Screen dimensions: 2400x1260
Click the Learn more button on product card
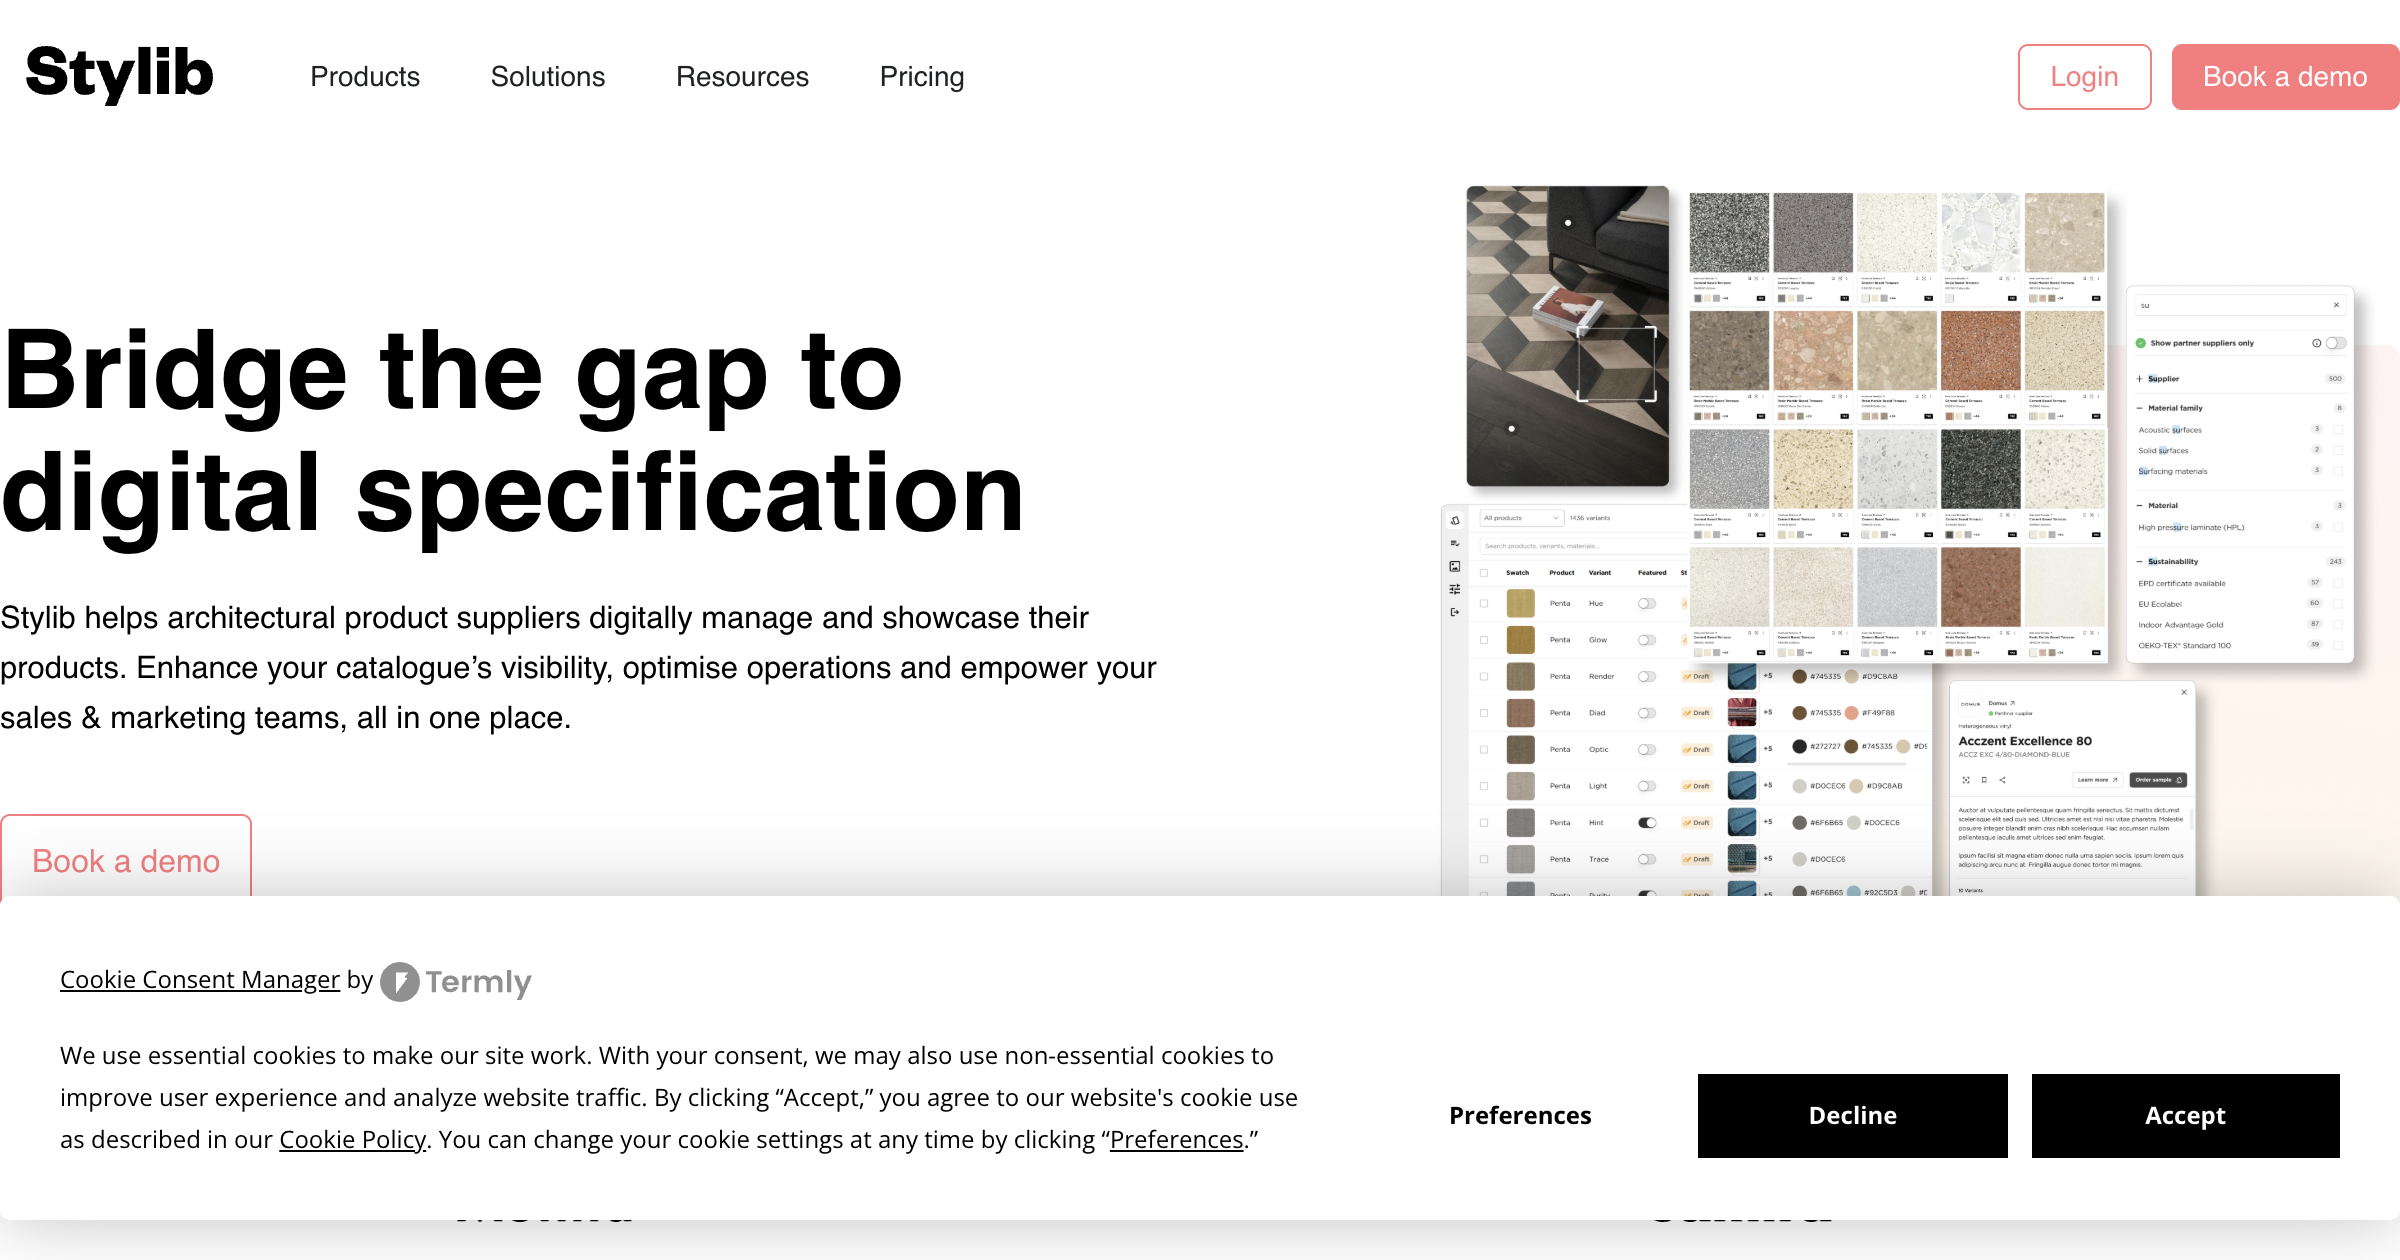tap(2097, 780)
